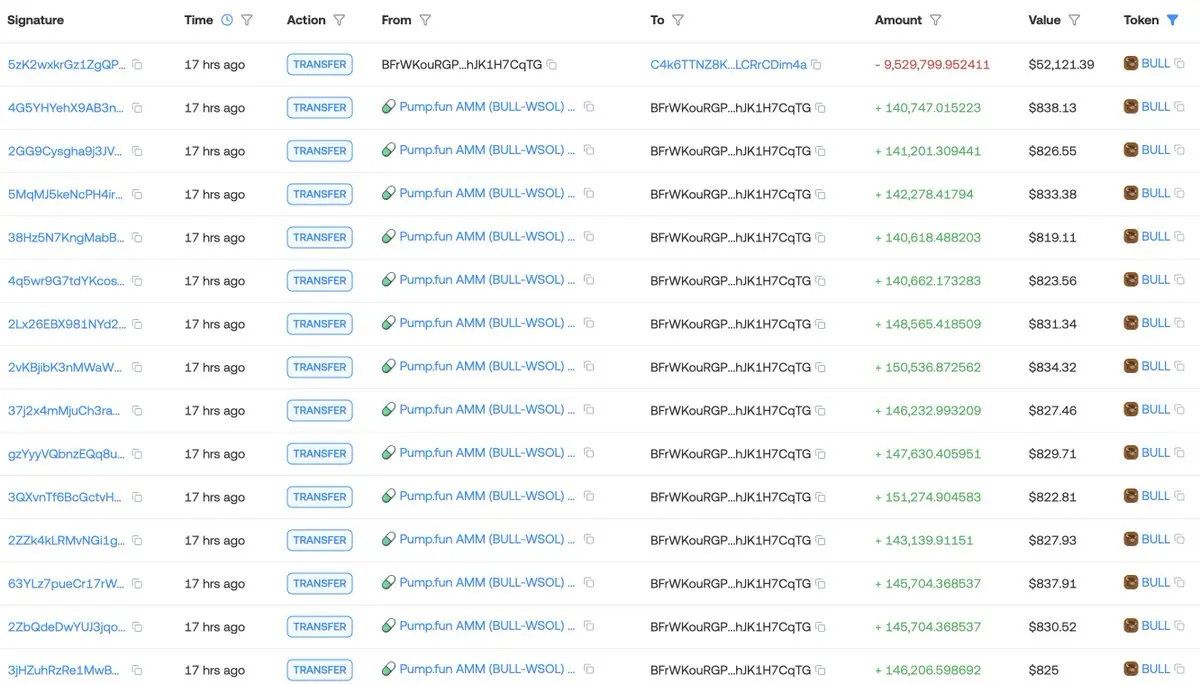Open the Value column filter
1200x684 pixels.
(x=1074, y=20)
